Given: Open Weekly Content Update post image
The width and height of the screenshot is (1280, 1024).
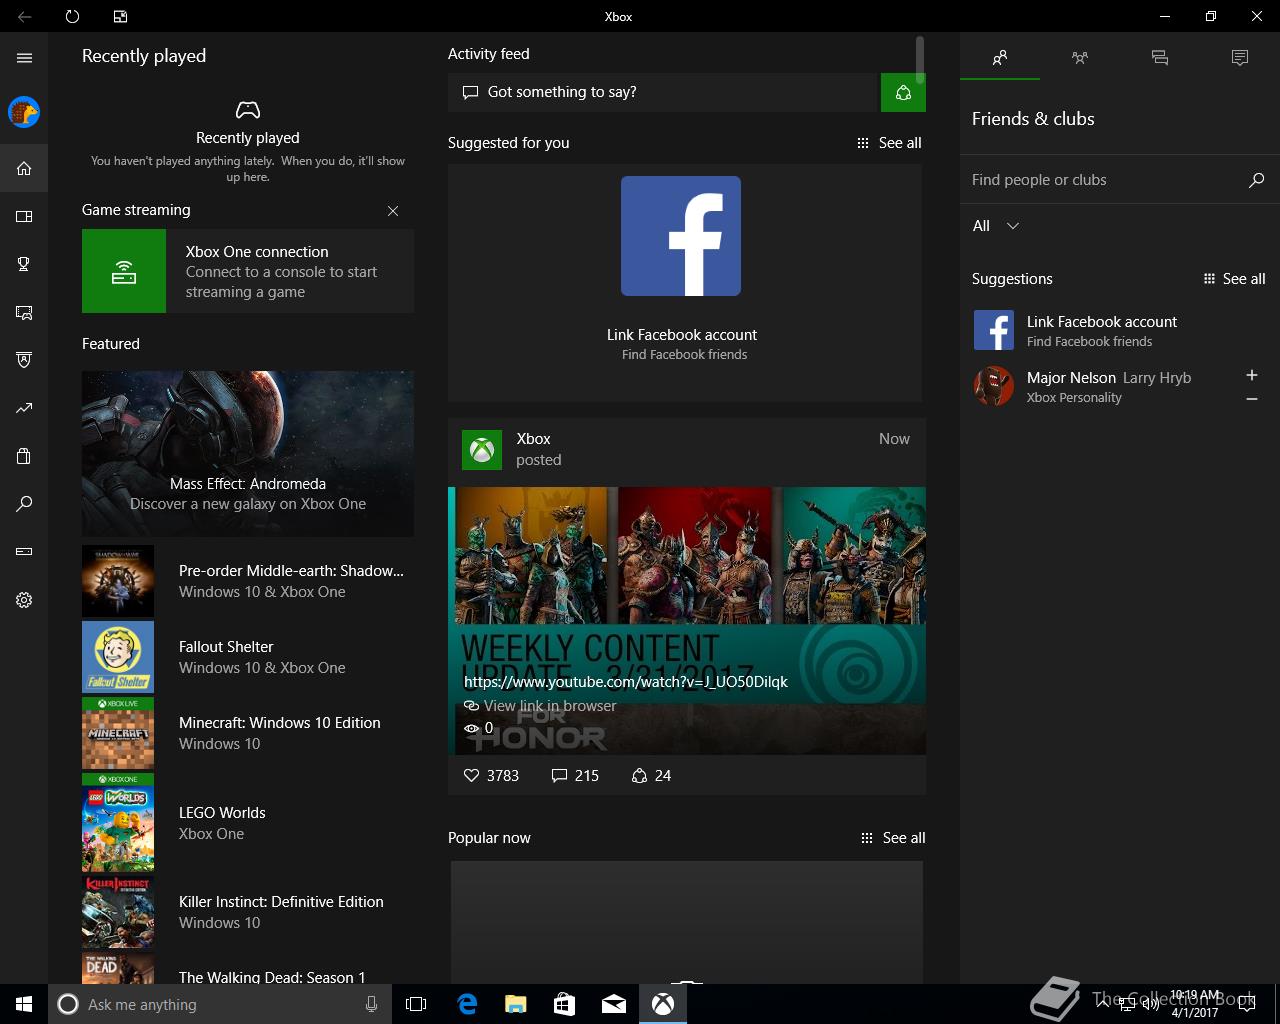Looking at the screenshot, I should (687, 621).
